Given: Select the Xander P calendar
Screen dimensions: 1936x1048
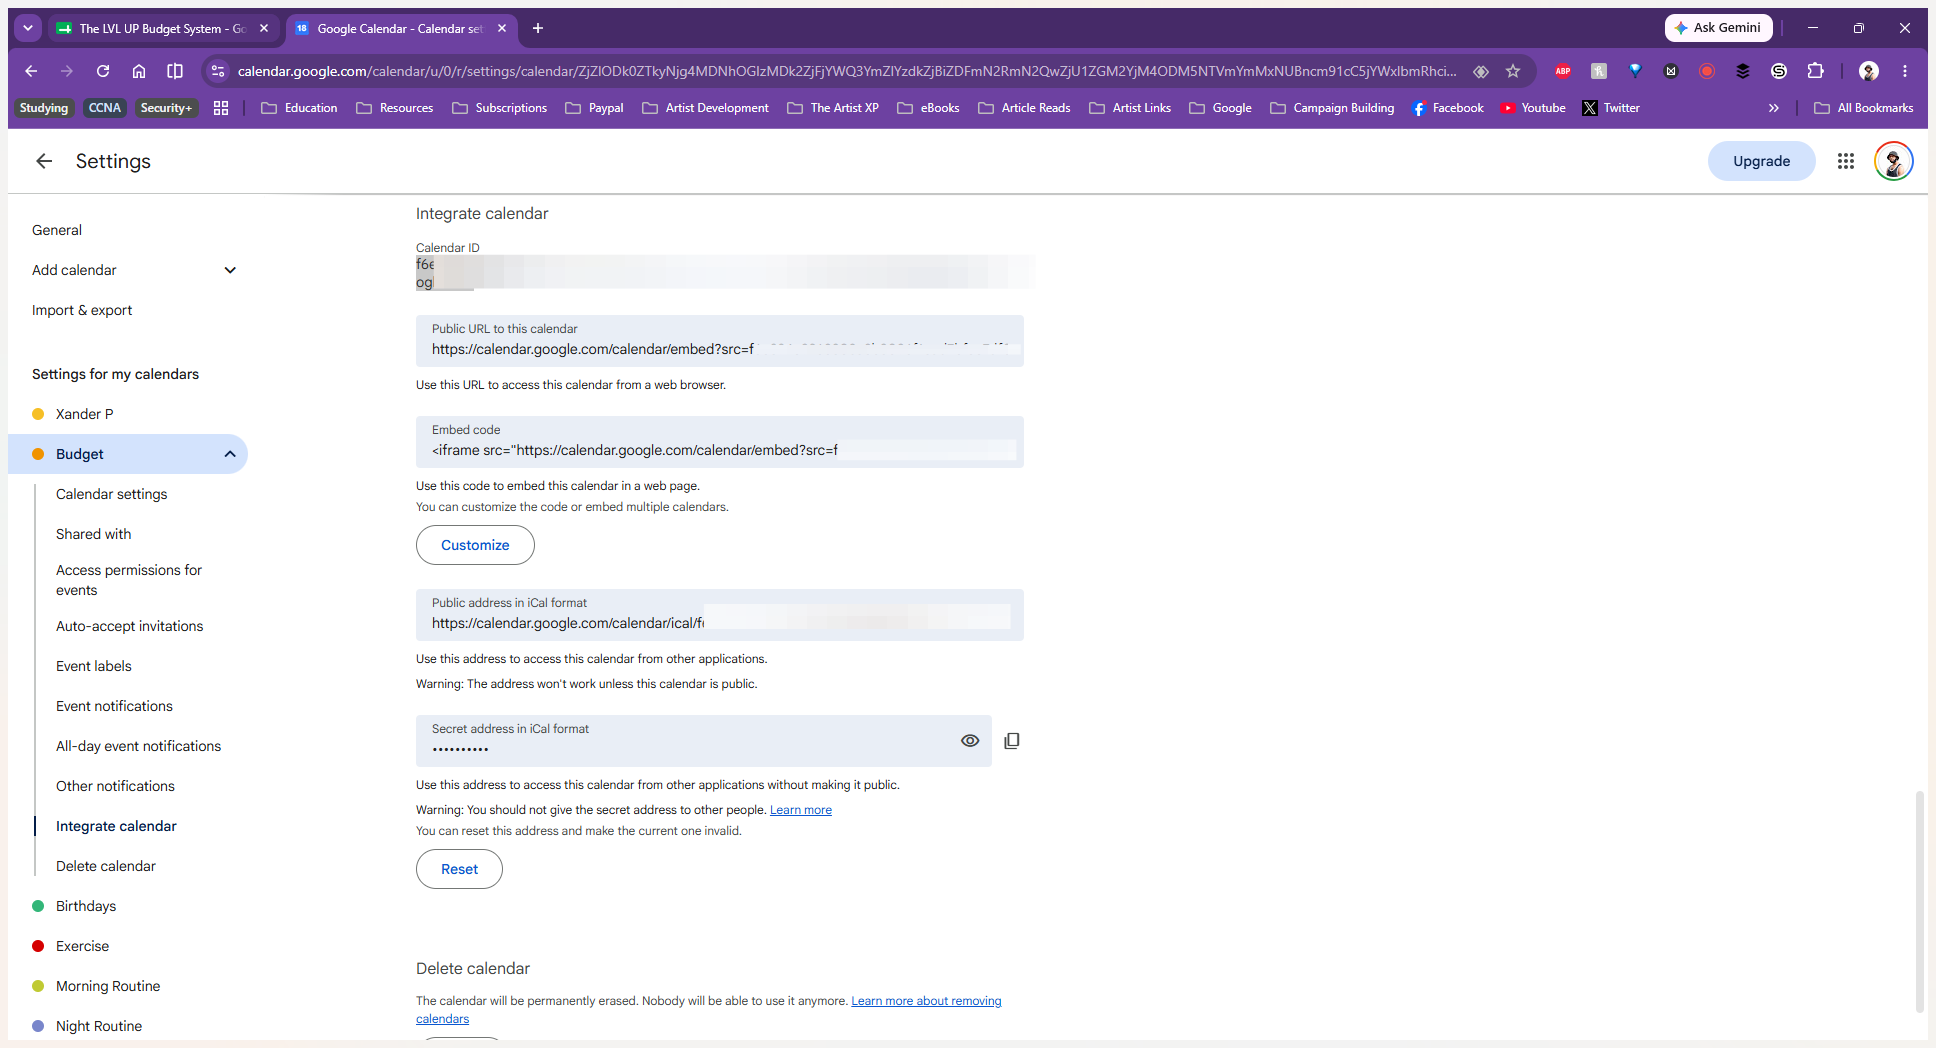Looking at the screenshot, I should [x=84, y=414].
